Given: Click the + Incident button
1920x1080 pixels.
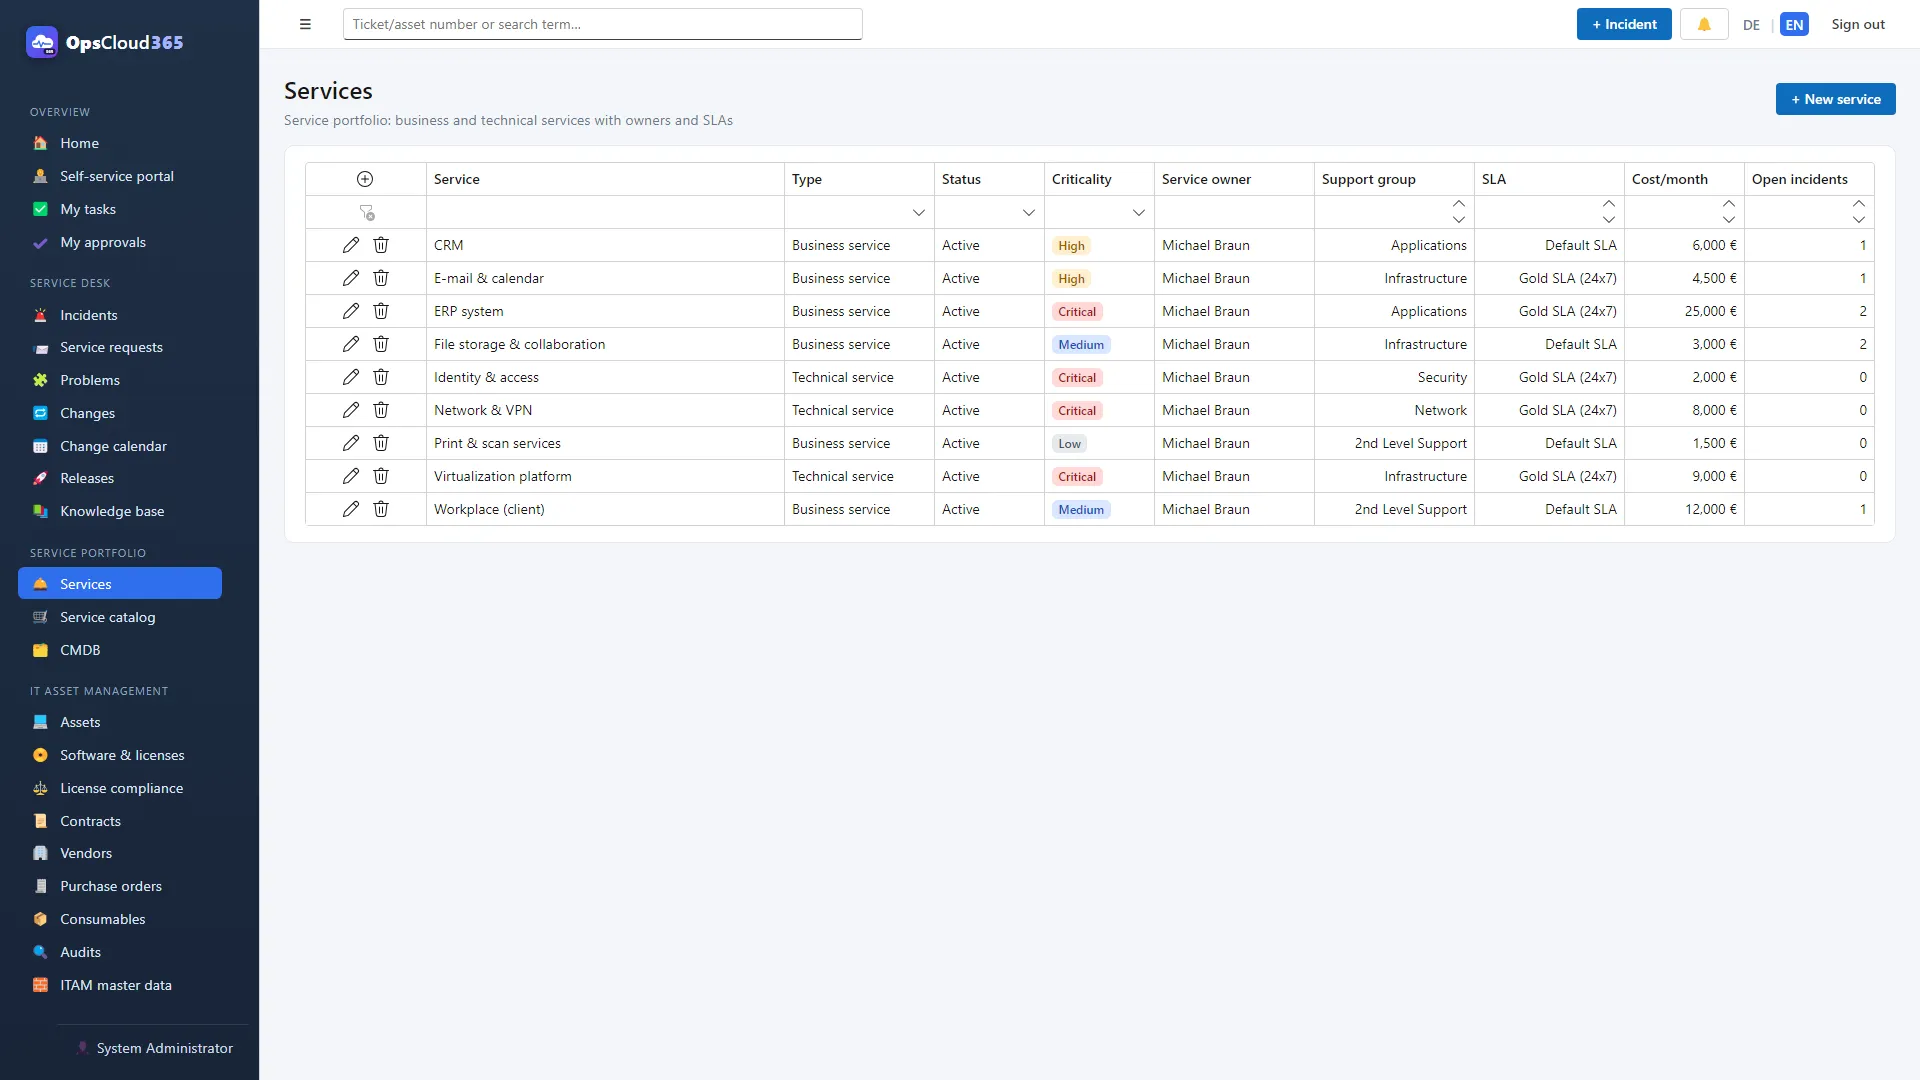Looking at the screenshot, I should 1624,24.
